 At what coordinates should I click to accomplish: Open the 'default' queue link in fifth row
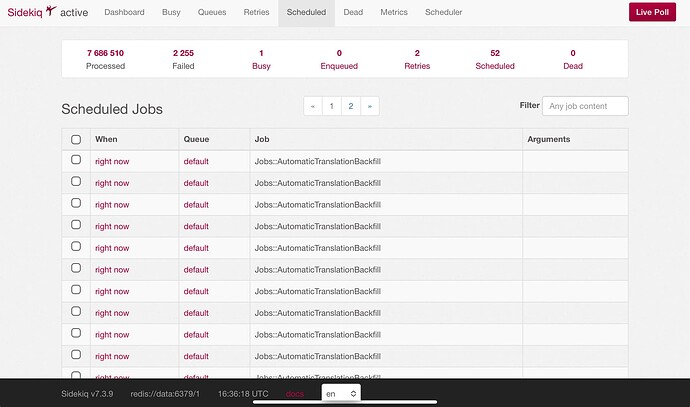[196, 248]
